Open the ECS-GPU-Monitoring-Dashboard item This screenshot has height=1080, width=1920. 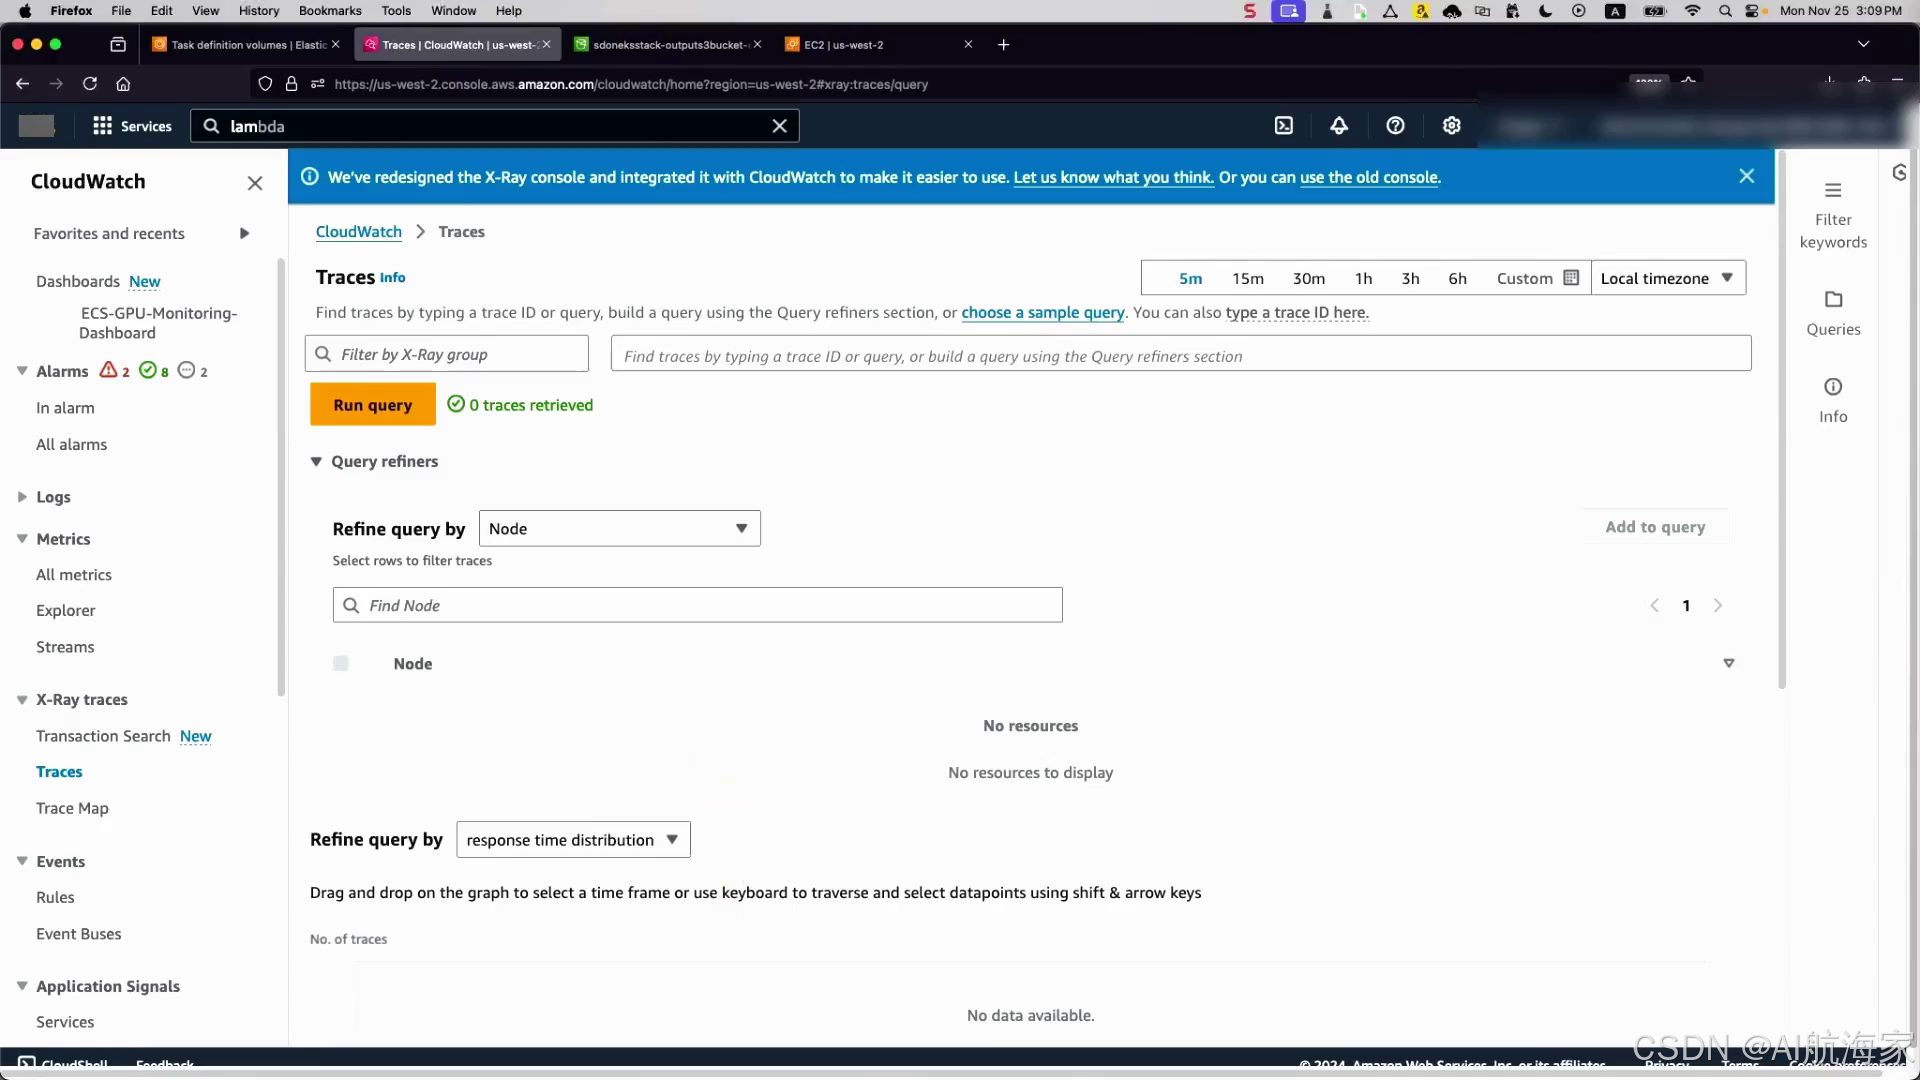coord(158,323)
